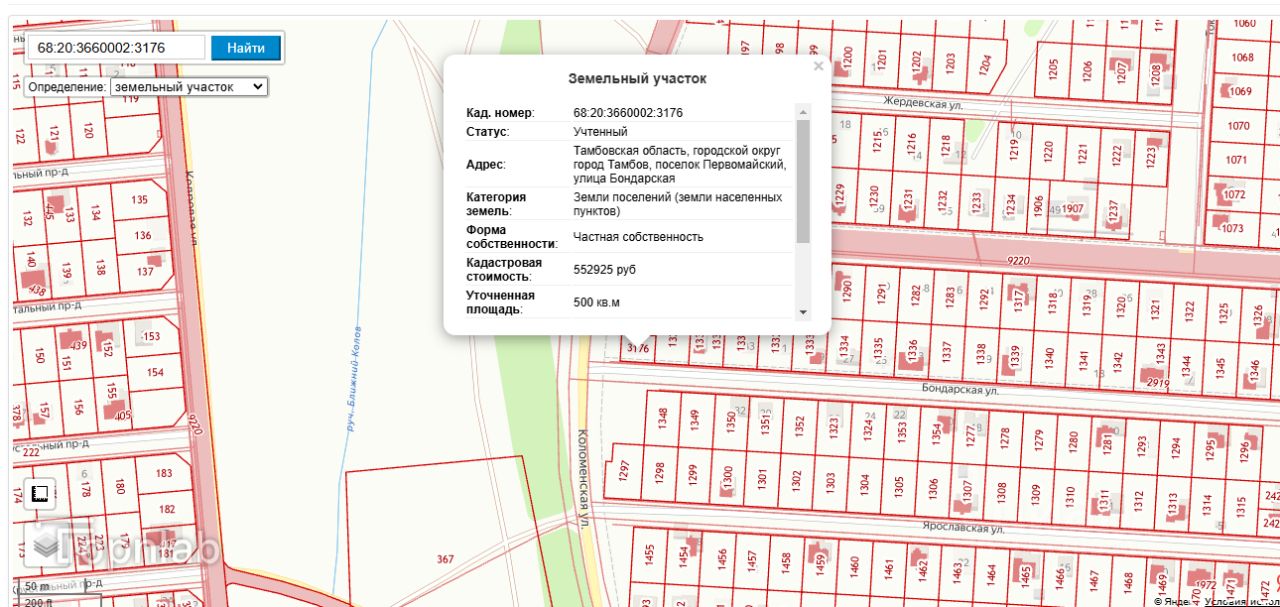Open the Yandex Условия использования link
This screenshot has height=607, width=1280.
[1241, 601]
